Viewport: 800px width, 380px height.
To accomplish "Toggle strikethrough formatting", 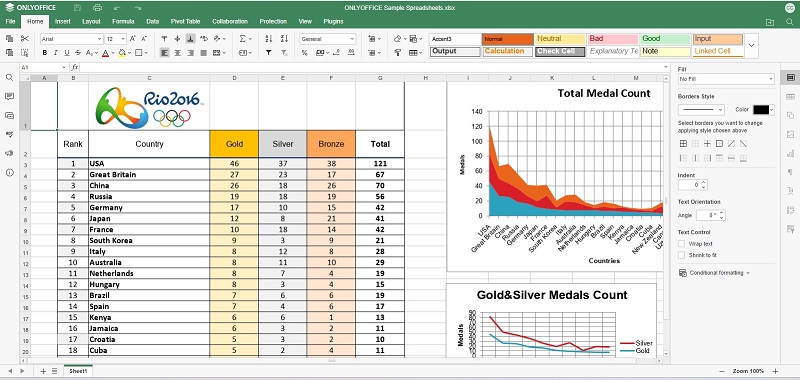I will (x=78, y=53).
